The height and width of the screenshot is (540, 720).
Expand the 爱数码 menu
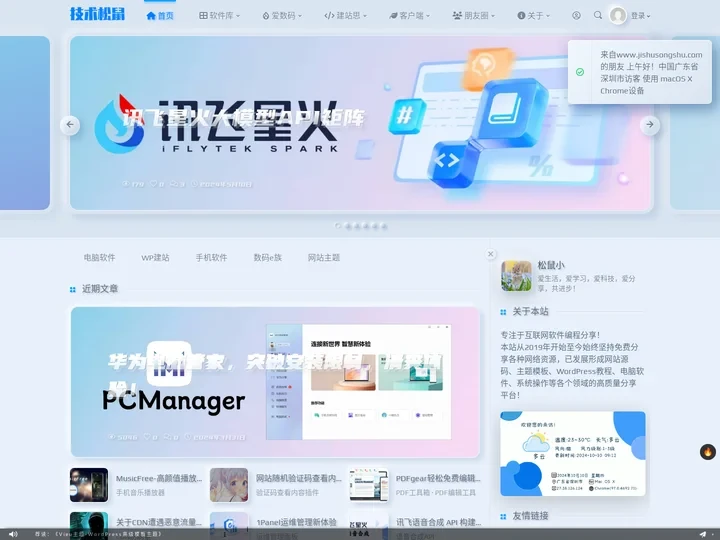281,16
